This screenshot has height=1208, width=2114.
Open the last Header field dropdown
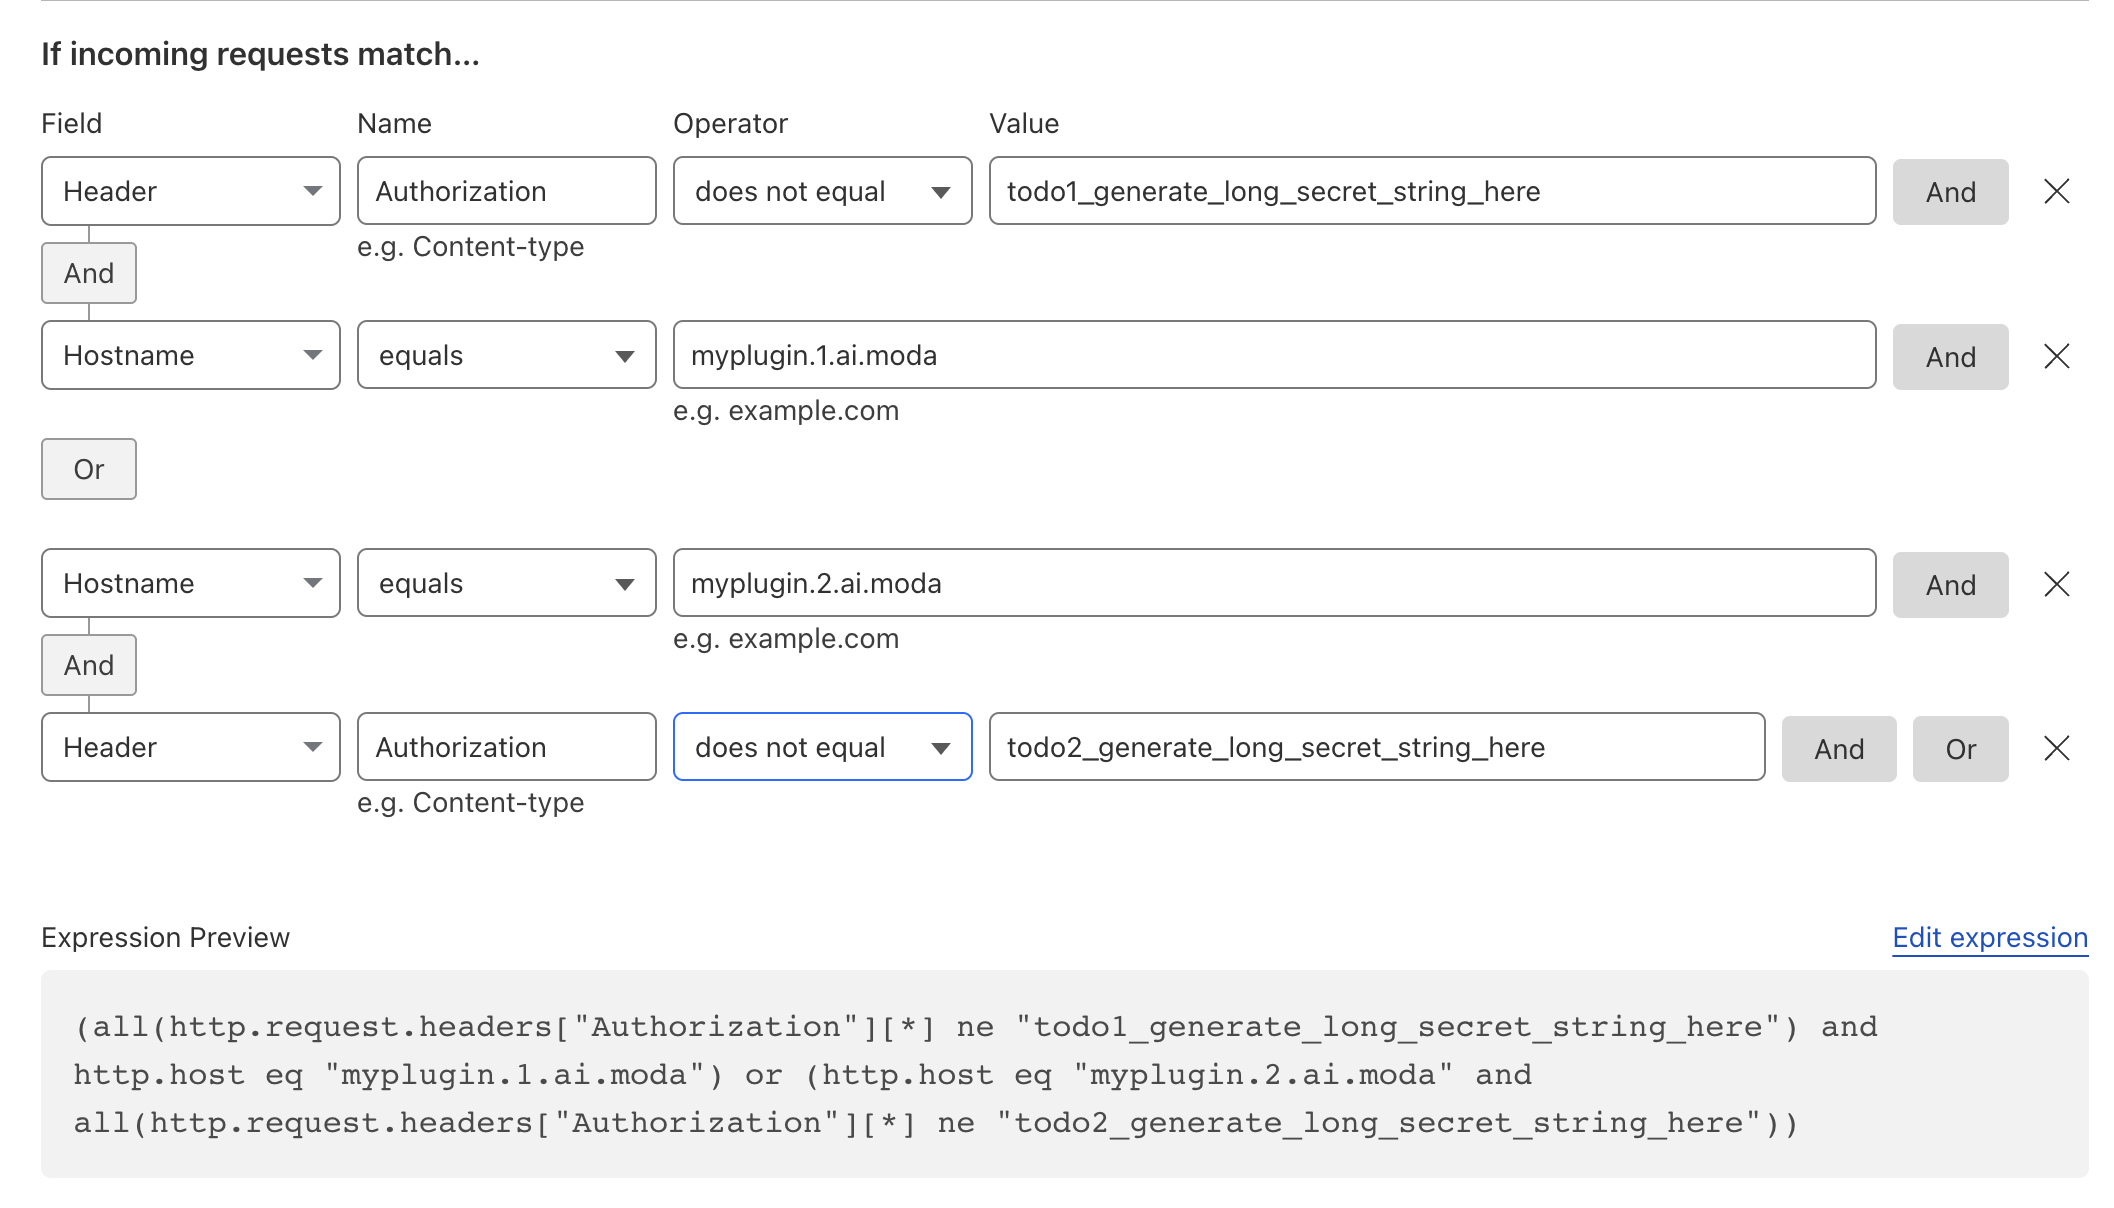(x=190, y=747)
